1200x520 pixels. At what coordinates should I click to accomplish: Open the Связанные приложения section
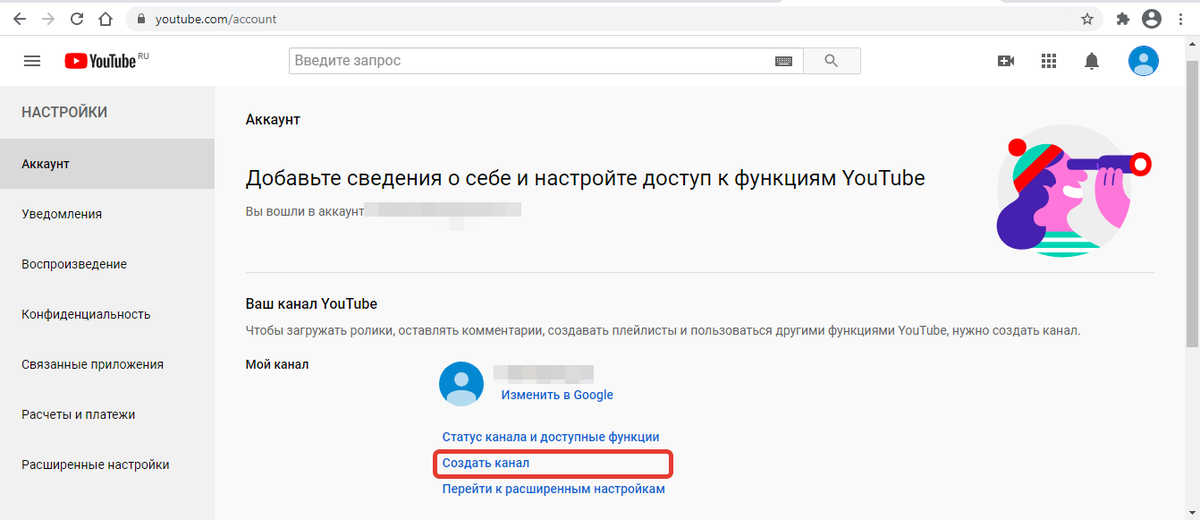[107, 364]
